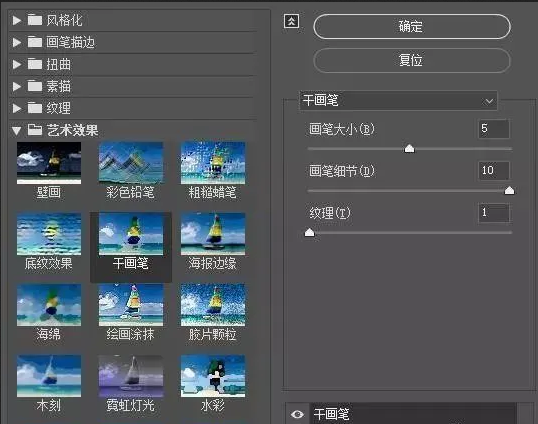Click the folder icon next to 纹理
The image size is (538, 424).
(x=35, y=108)
